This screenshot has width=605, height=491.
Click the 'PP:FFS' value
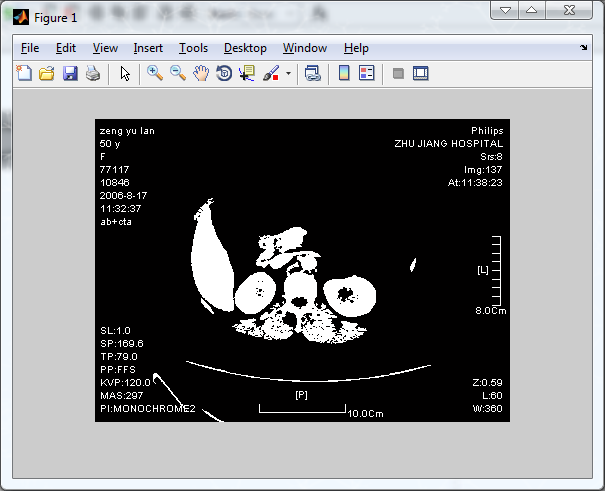click(118, 370)
